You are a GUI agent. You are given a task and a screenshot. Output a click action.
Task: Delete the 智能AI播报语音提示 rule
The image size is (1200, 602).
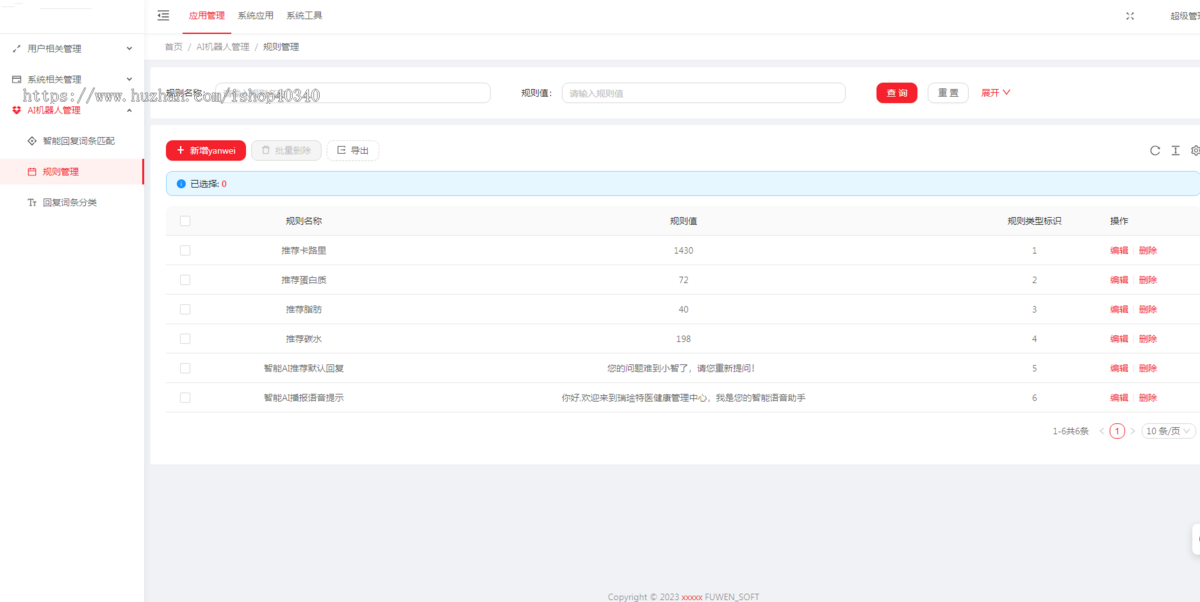1148,398
